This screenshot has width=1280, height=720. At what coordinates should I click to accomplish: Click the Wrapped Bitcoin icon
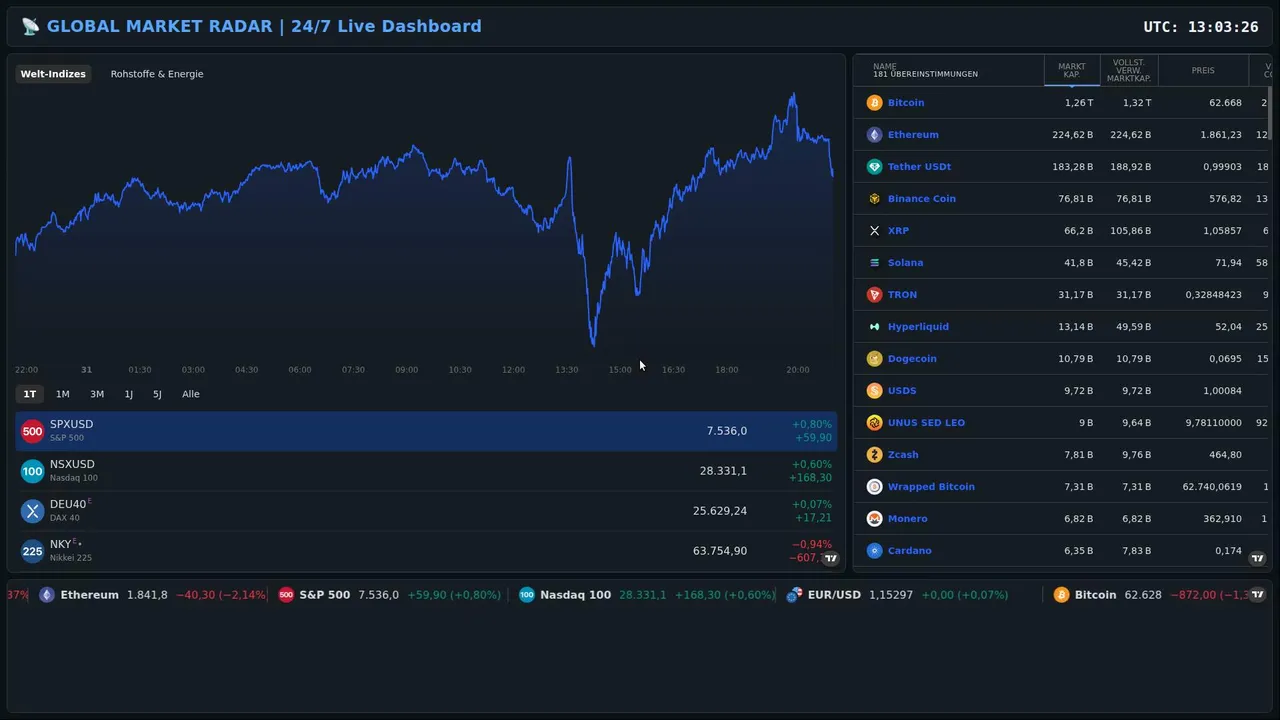point(874,487)
